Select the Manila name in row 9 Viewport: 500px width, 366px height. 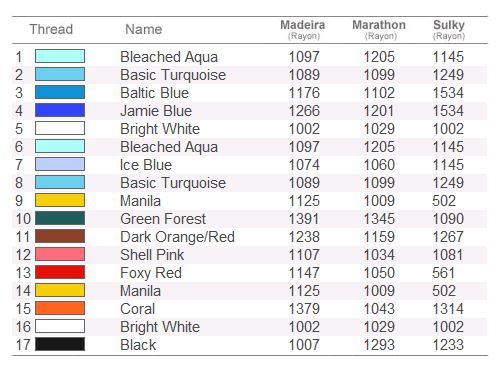pyautogui.click(x=140, y=201)
